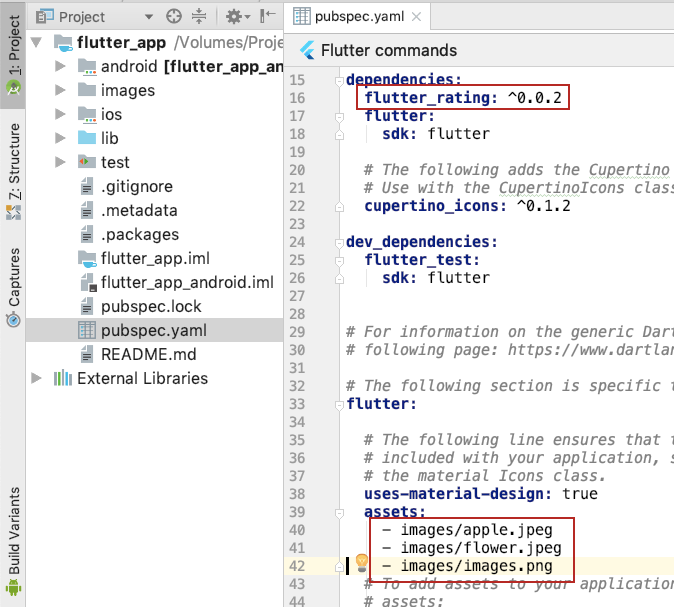
Task: Expand the ios folder
Action: coord(60,114)
